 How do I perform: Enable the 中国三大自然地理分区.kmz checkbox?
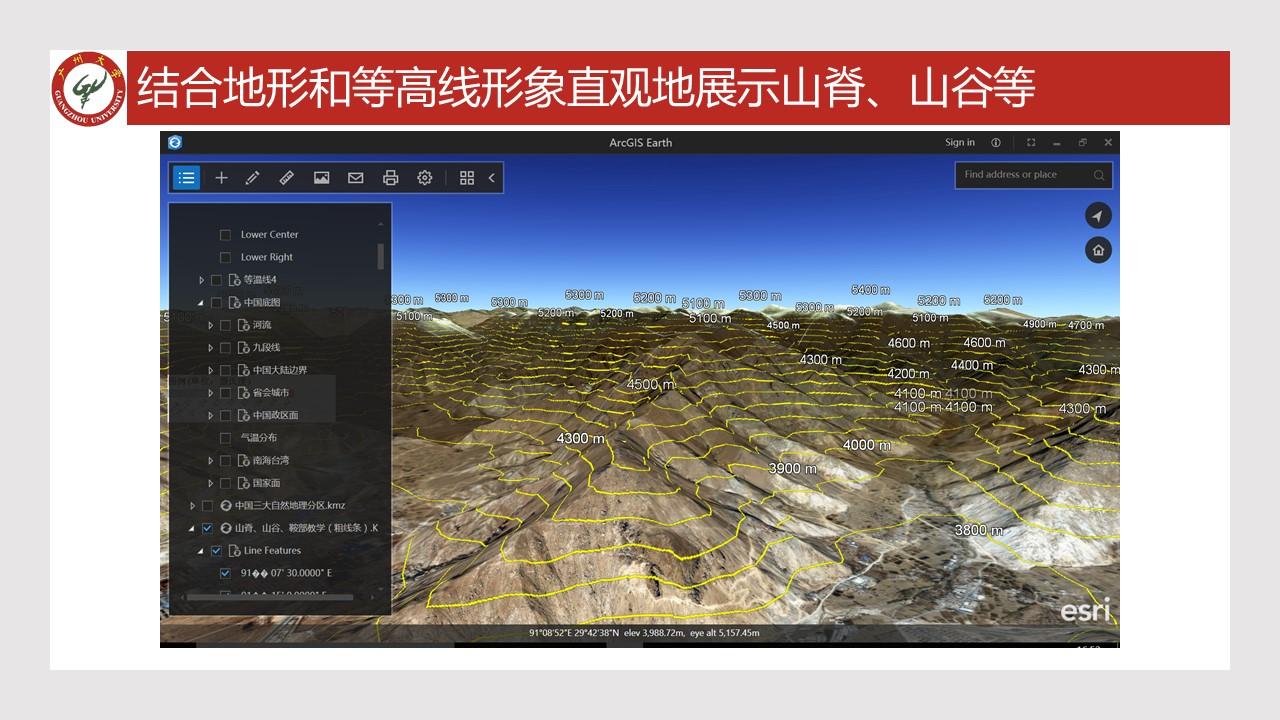(207, 506)
